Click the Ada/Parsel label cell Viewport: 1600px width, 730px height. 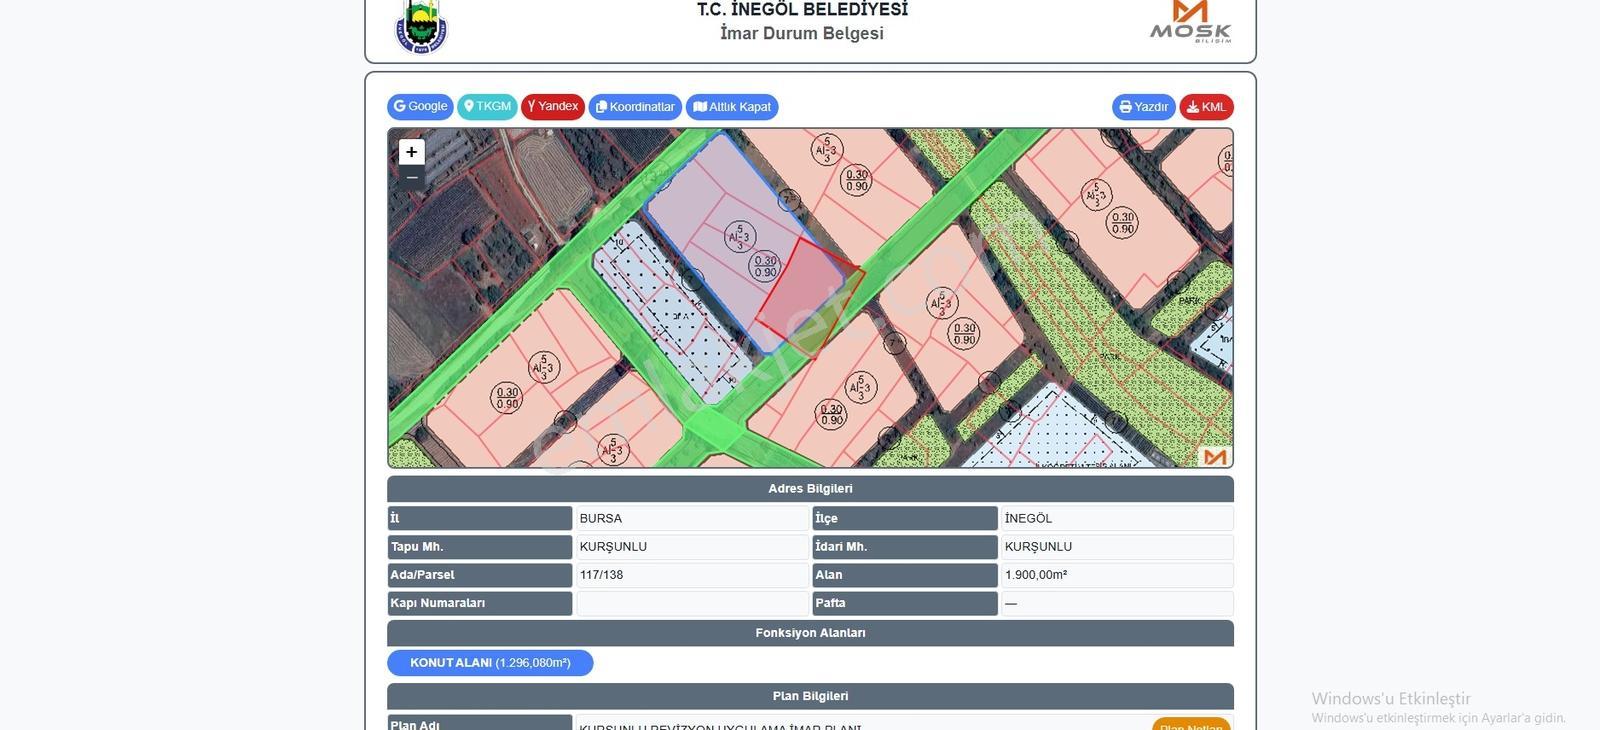pyautogui.click(x=480, y=575)
